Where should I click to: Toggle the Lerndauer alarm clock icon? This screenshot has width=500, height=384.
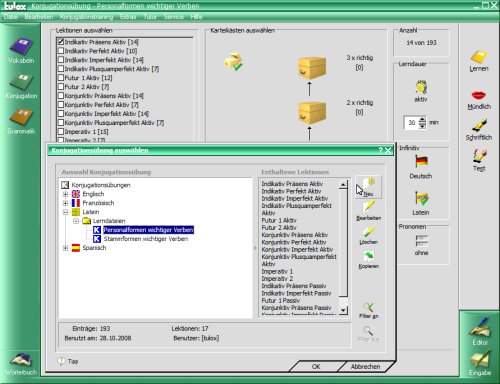421,87
